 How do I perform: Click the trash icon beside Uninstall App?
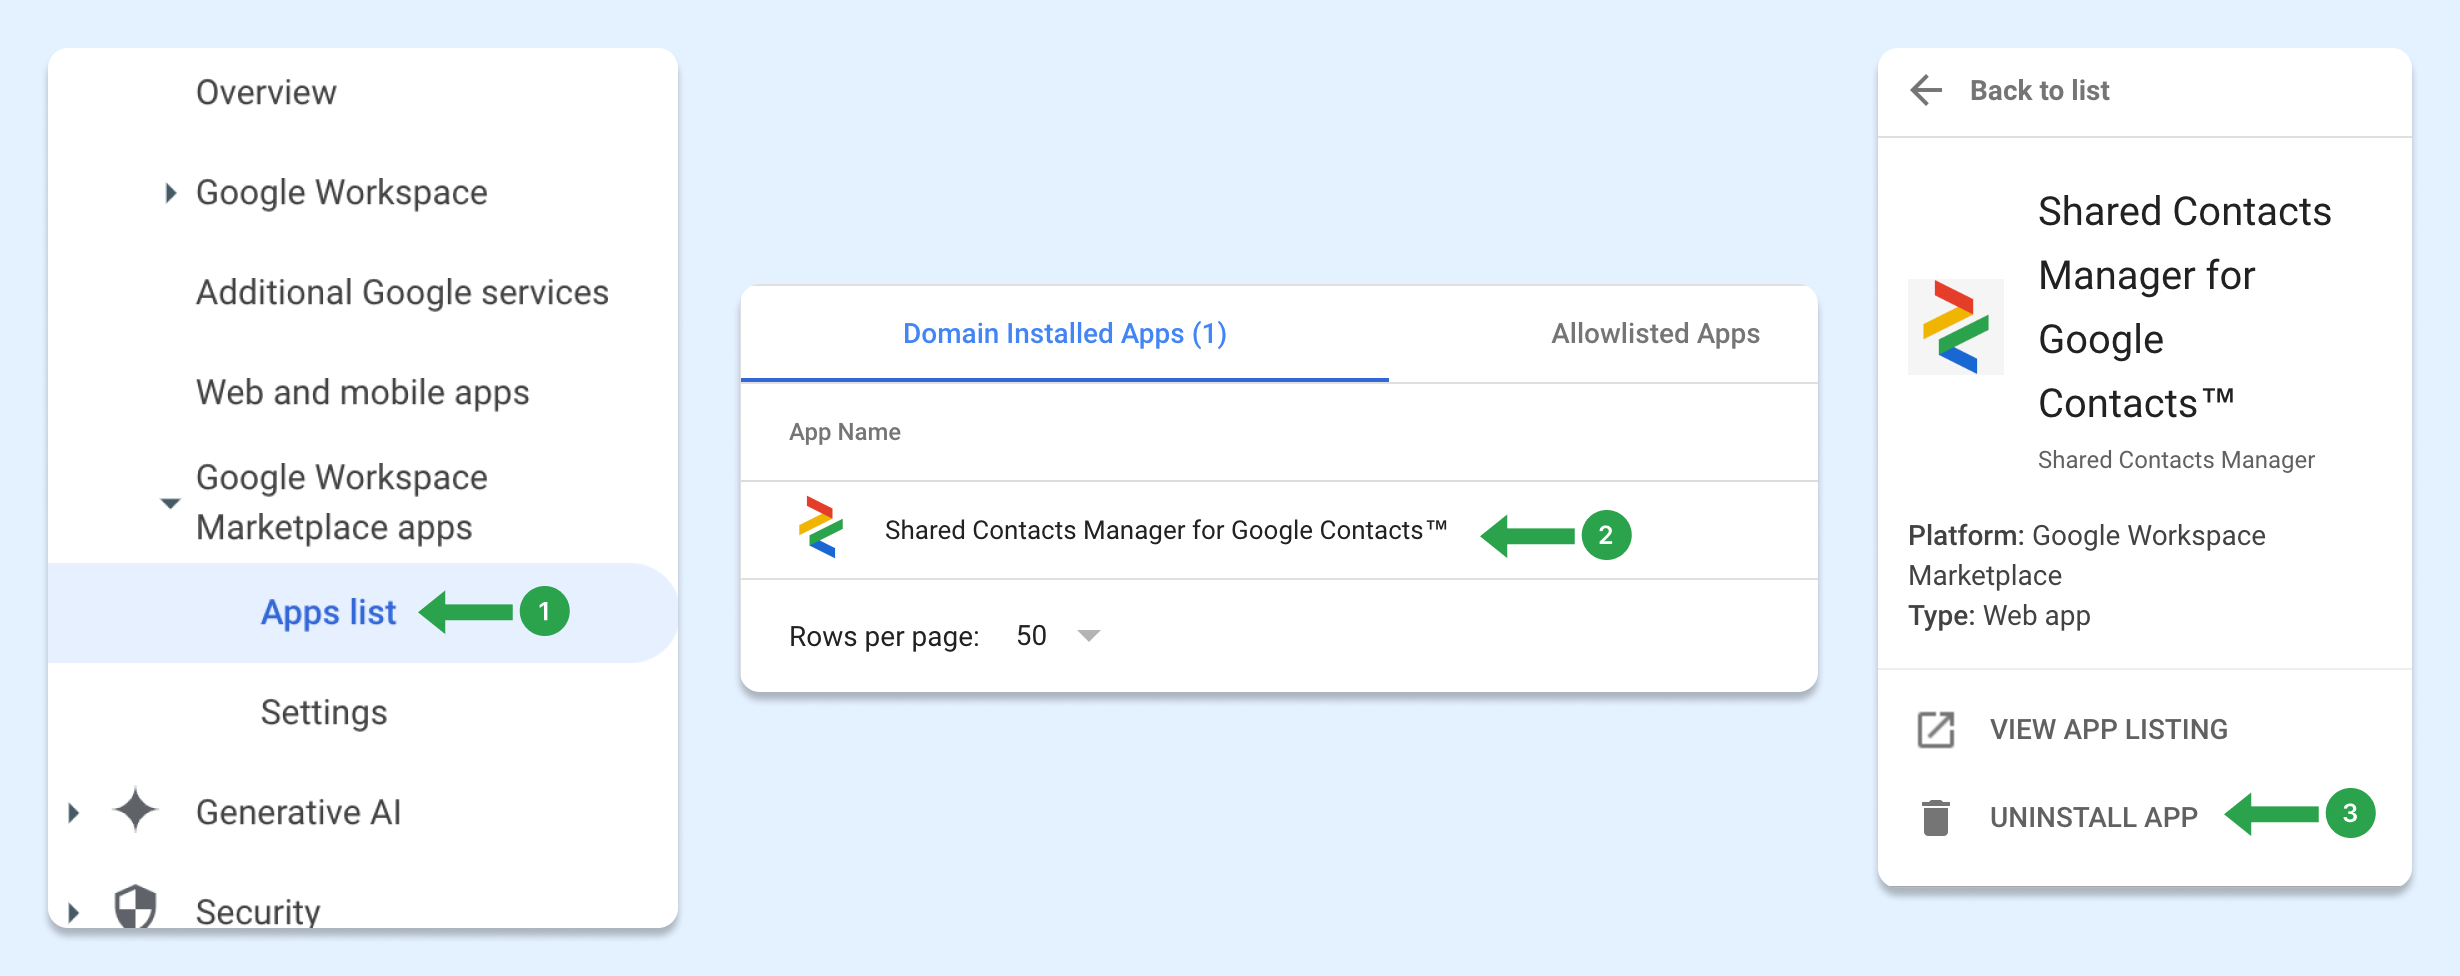pos(1936,817)
